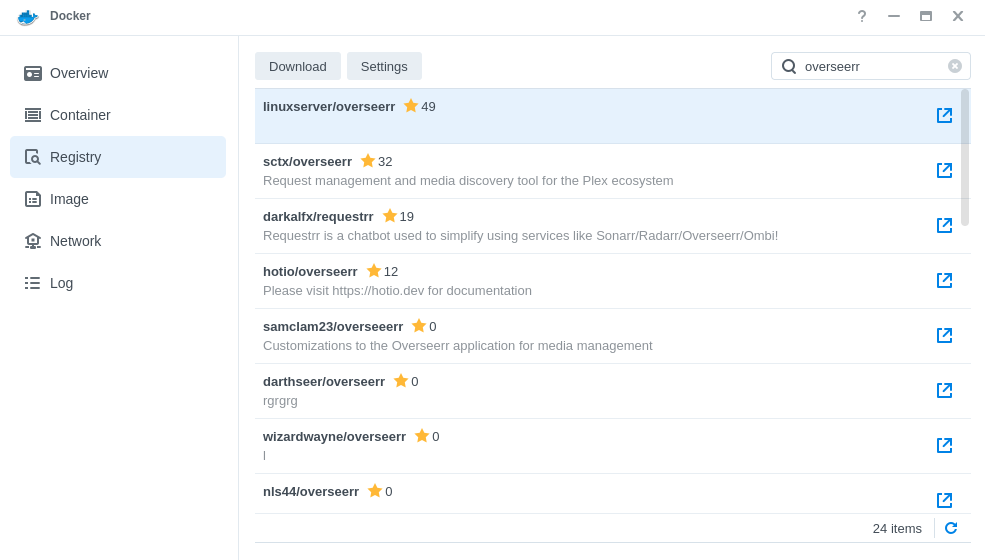Select darkalfx/requestrr name text
The width and height of the screenshot is (985, 560).
coord(318,217)
